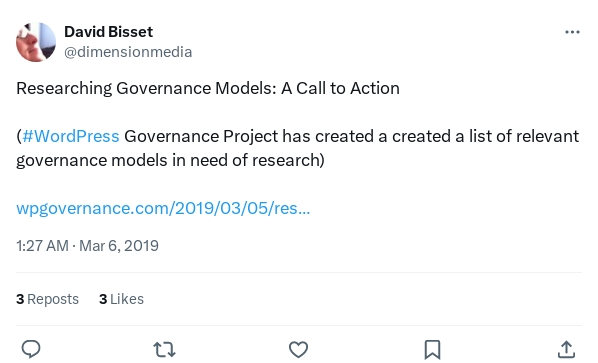Image resolution: width=598 pixels, height=363 pixels.
Task: Click the 'A Call to Action' phrase
Action: point(340,88)
